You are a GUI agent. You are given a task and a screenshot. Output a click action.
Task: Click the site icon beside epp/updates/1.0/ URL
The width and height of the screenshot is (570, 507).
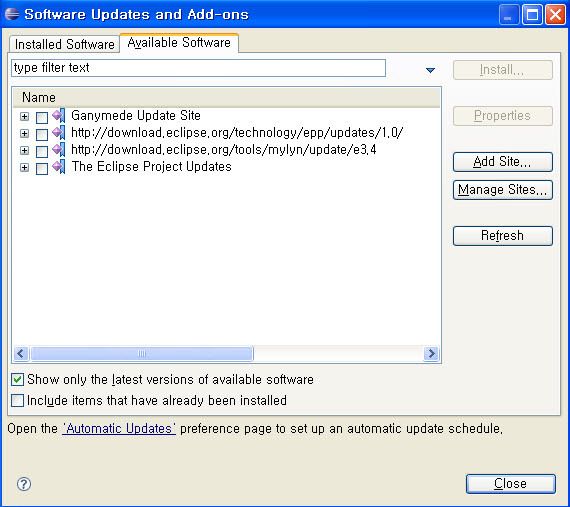tap(59, 133)
